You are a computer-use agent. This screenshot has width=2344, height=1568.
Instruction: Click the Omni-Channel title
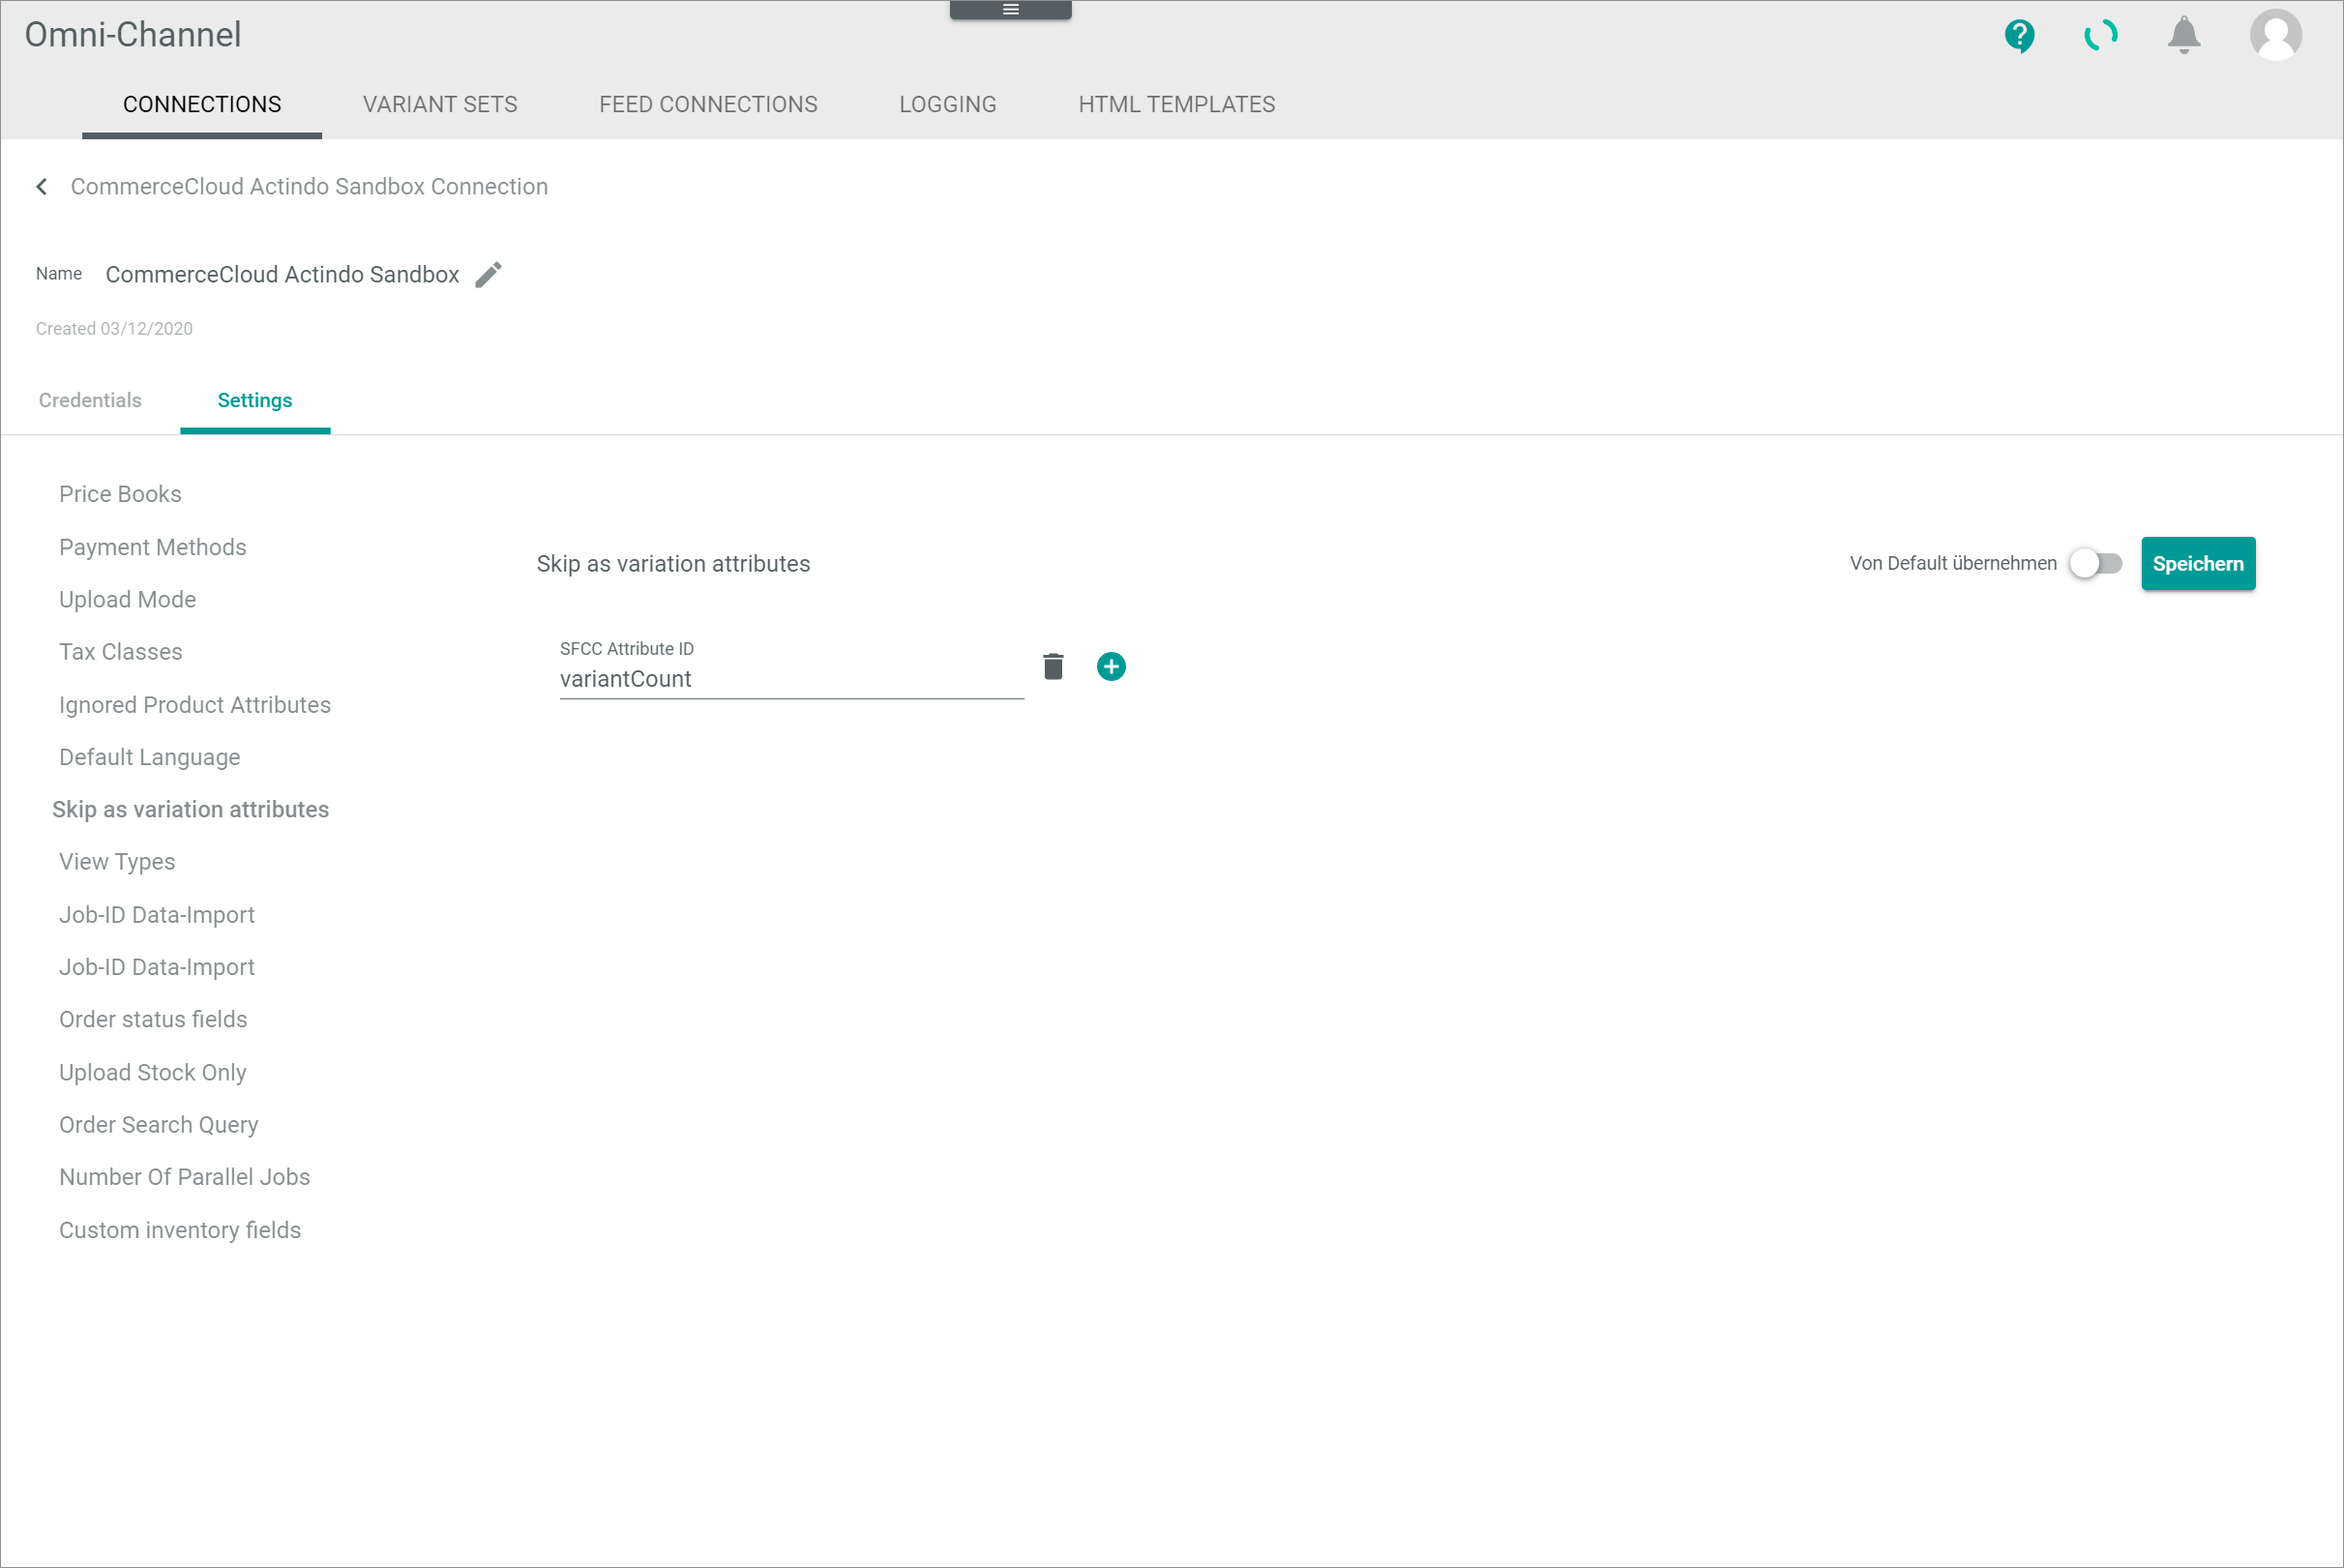tap(133, 35)
